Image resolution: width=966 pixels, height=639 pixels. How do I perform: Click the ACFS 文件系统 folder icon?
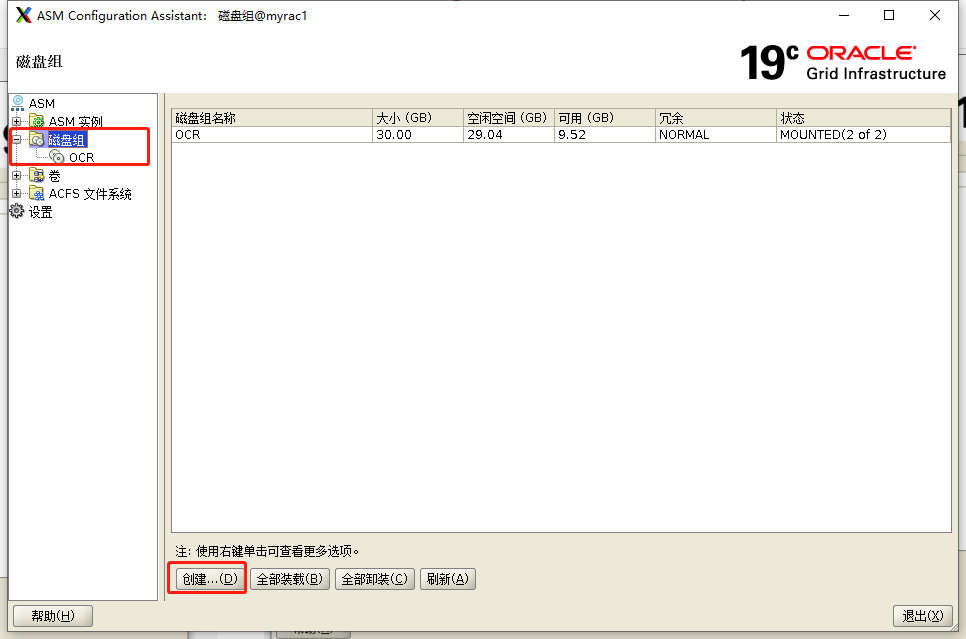click(37, 193)
